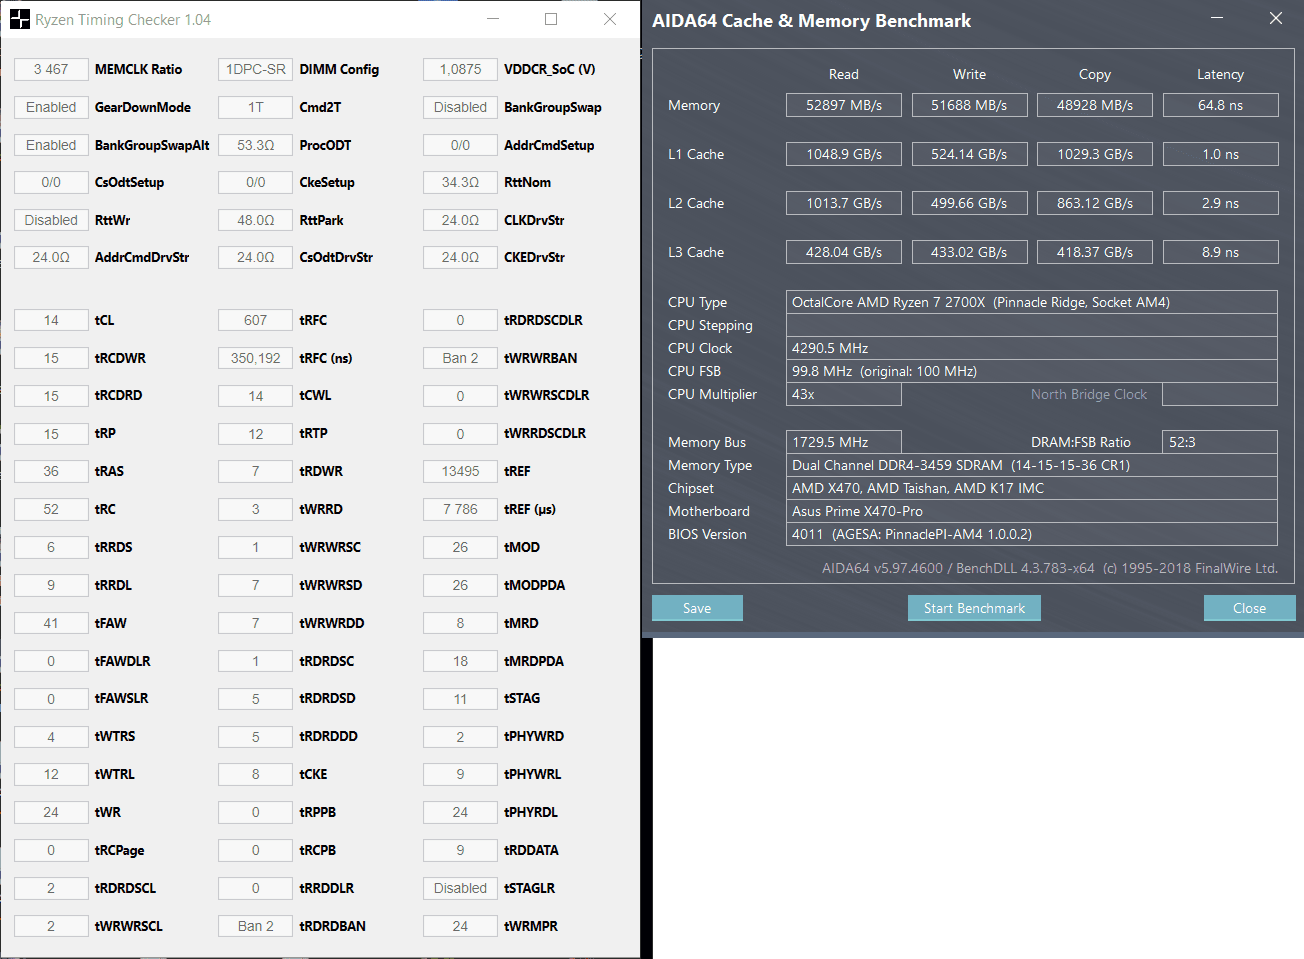The width and height of the screenshot is (1304, 959).
Task: Select the tCL value 14
Action: pyautogui.click(x=51, y=320)
